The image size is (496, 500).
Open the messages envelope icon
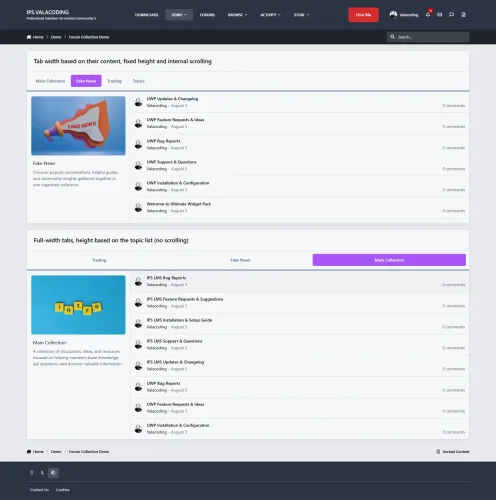(440, 15)
